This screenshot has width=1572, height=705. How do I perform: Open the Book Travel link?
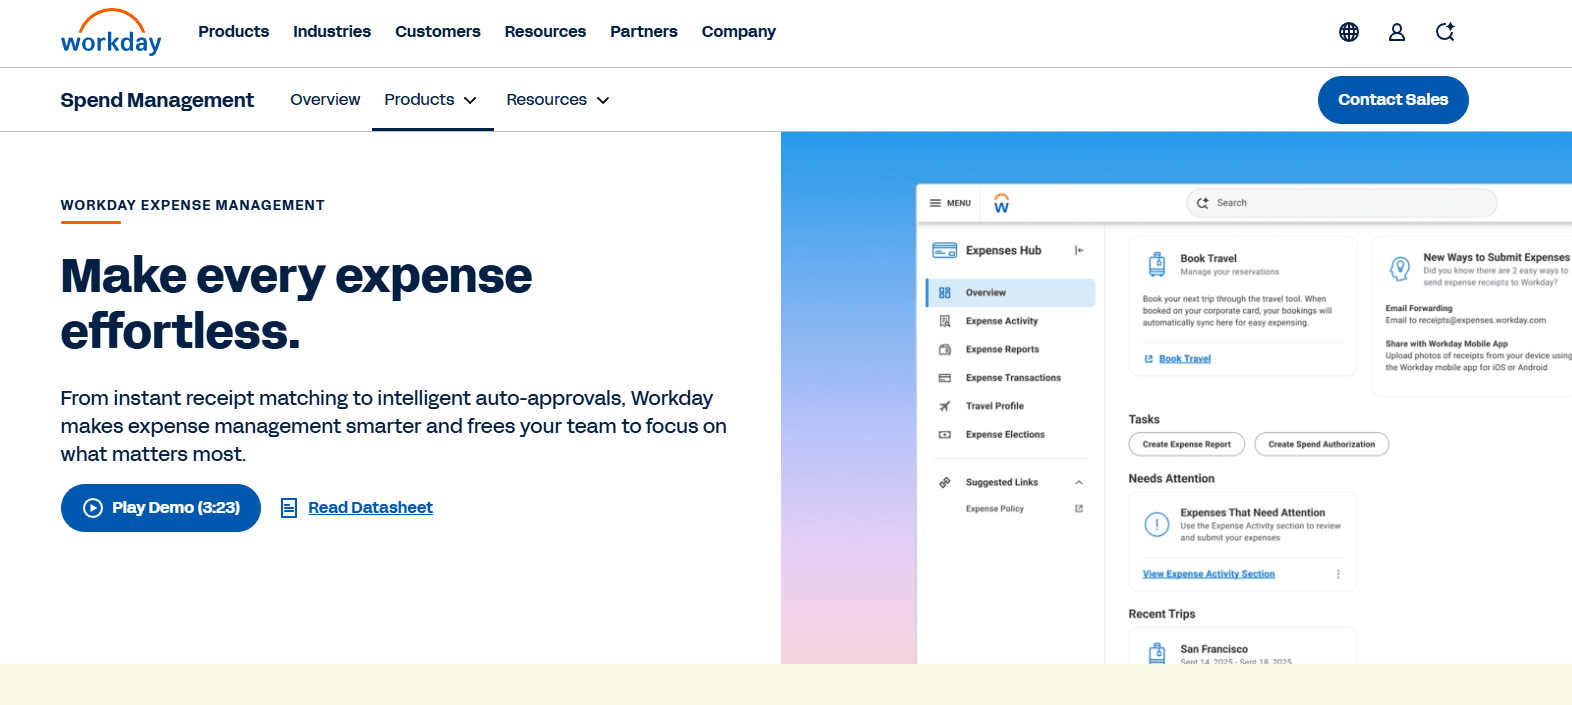(x=1185, y=359)
